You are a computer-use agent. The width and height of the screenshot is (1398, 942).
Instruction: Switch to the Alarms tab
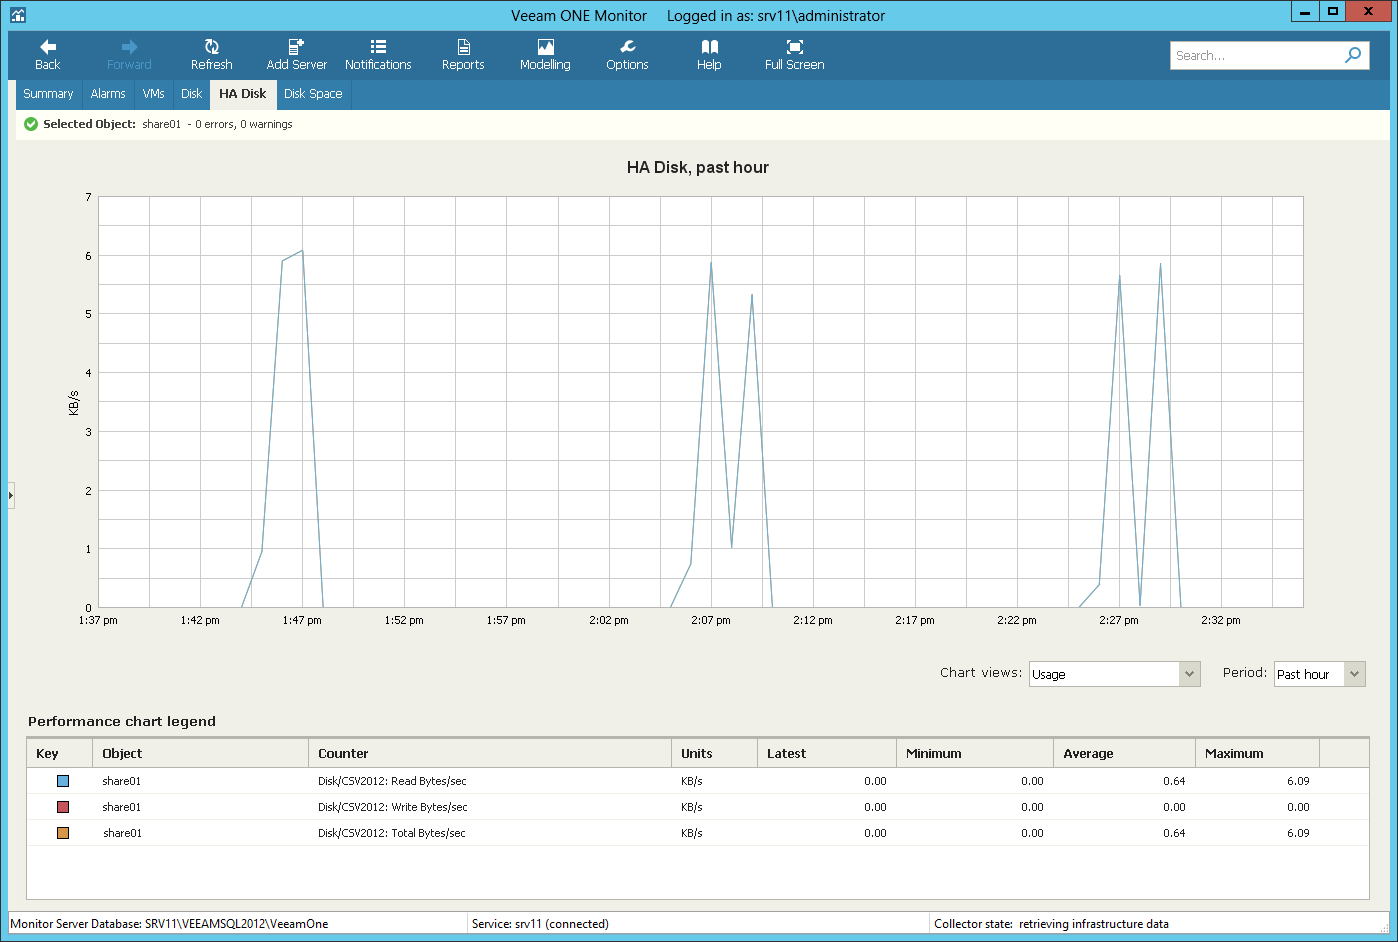pos(108,94)
